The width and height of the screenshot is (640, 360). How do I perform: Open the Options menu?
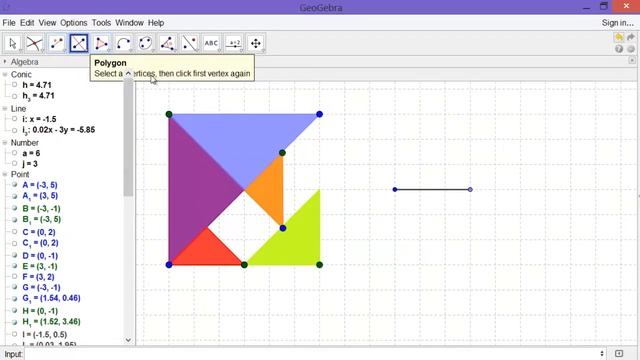[x=74, y=23]
